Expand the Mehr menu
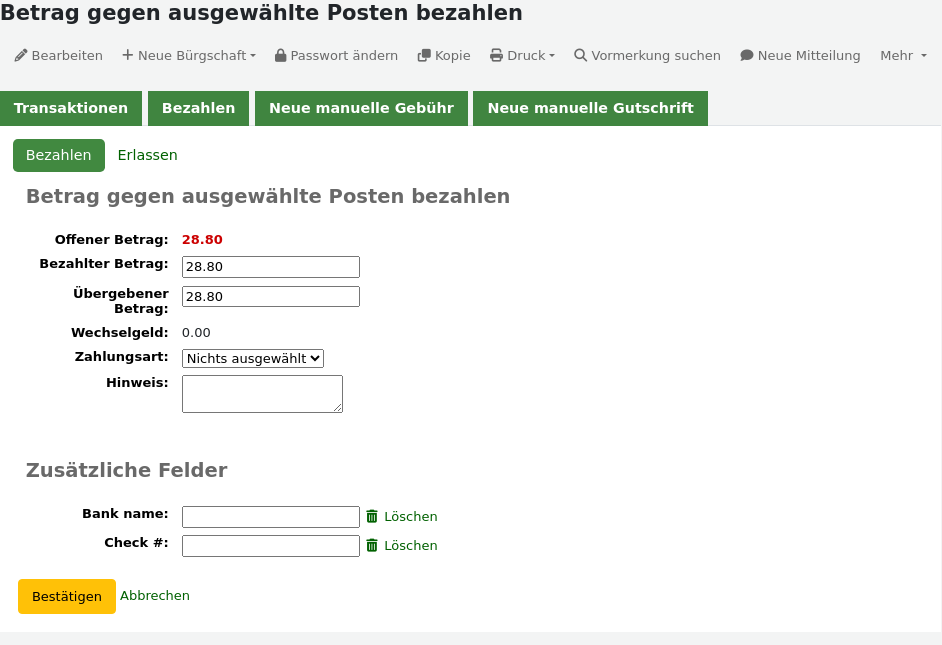 [x=904, y=55]
